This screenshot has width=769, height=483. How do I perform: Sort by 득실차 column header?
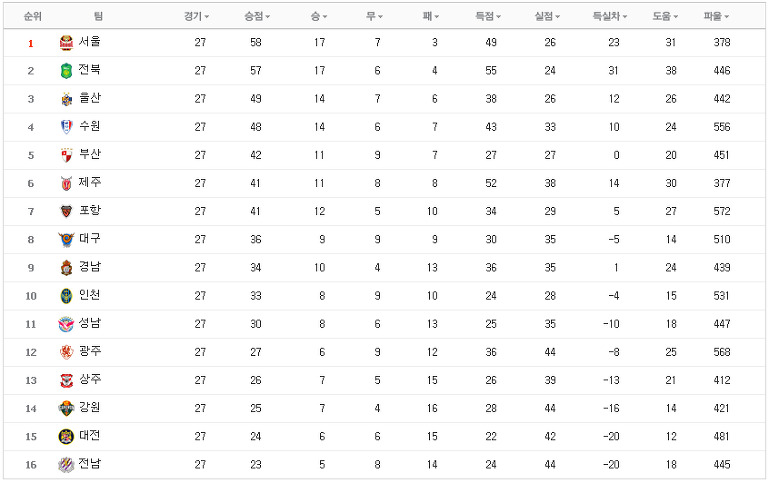pos(610,17)
